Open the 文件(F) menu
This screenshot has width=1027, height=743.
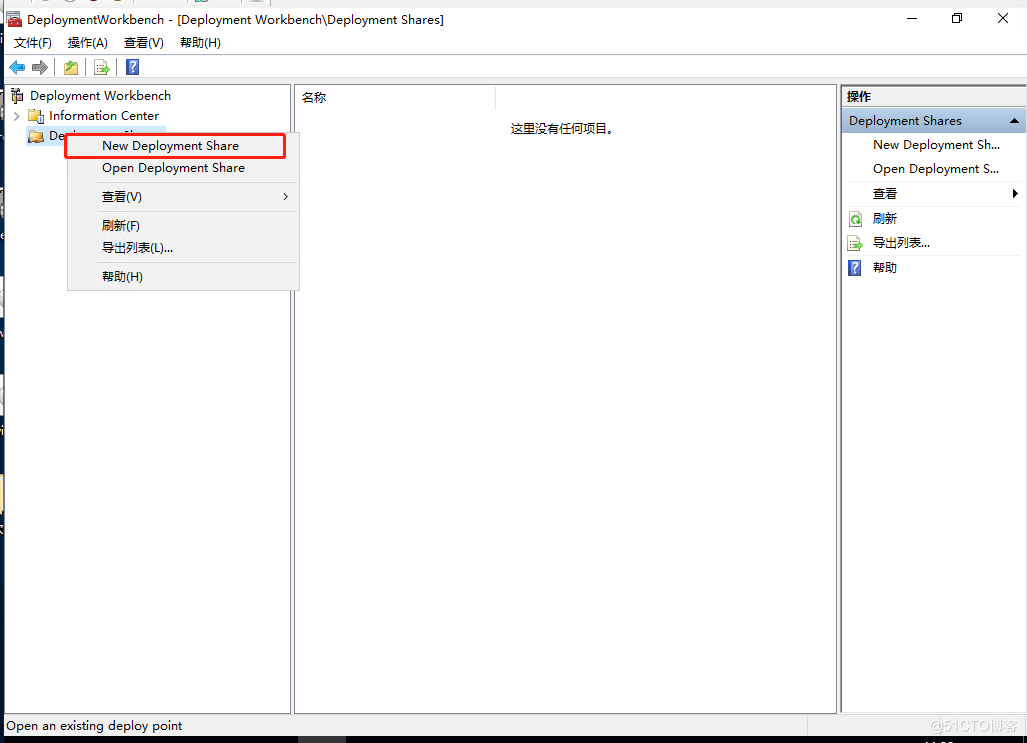coord(33,43)
